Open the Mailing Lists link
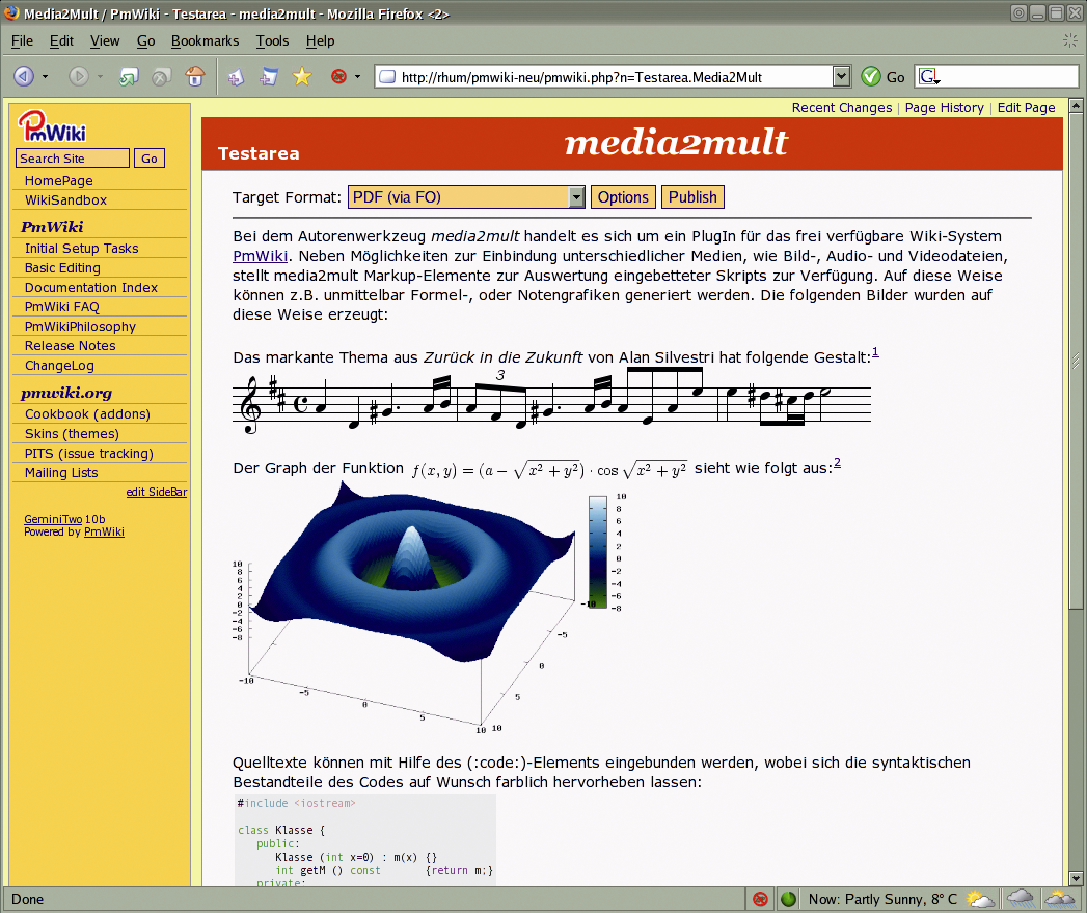1087x913 pixels. 62,473
